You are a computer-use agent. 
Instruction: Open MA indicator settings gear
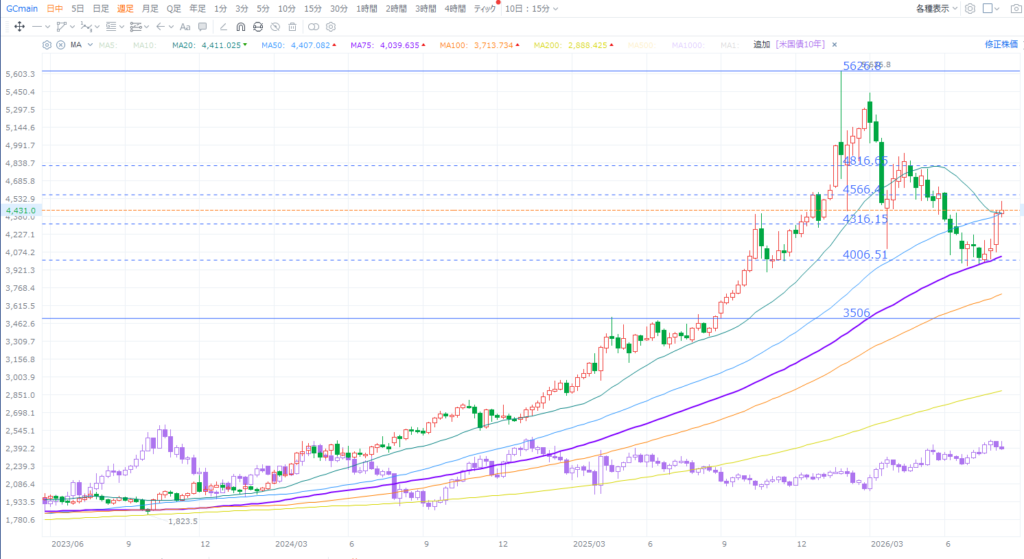click(47, 45)
